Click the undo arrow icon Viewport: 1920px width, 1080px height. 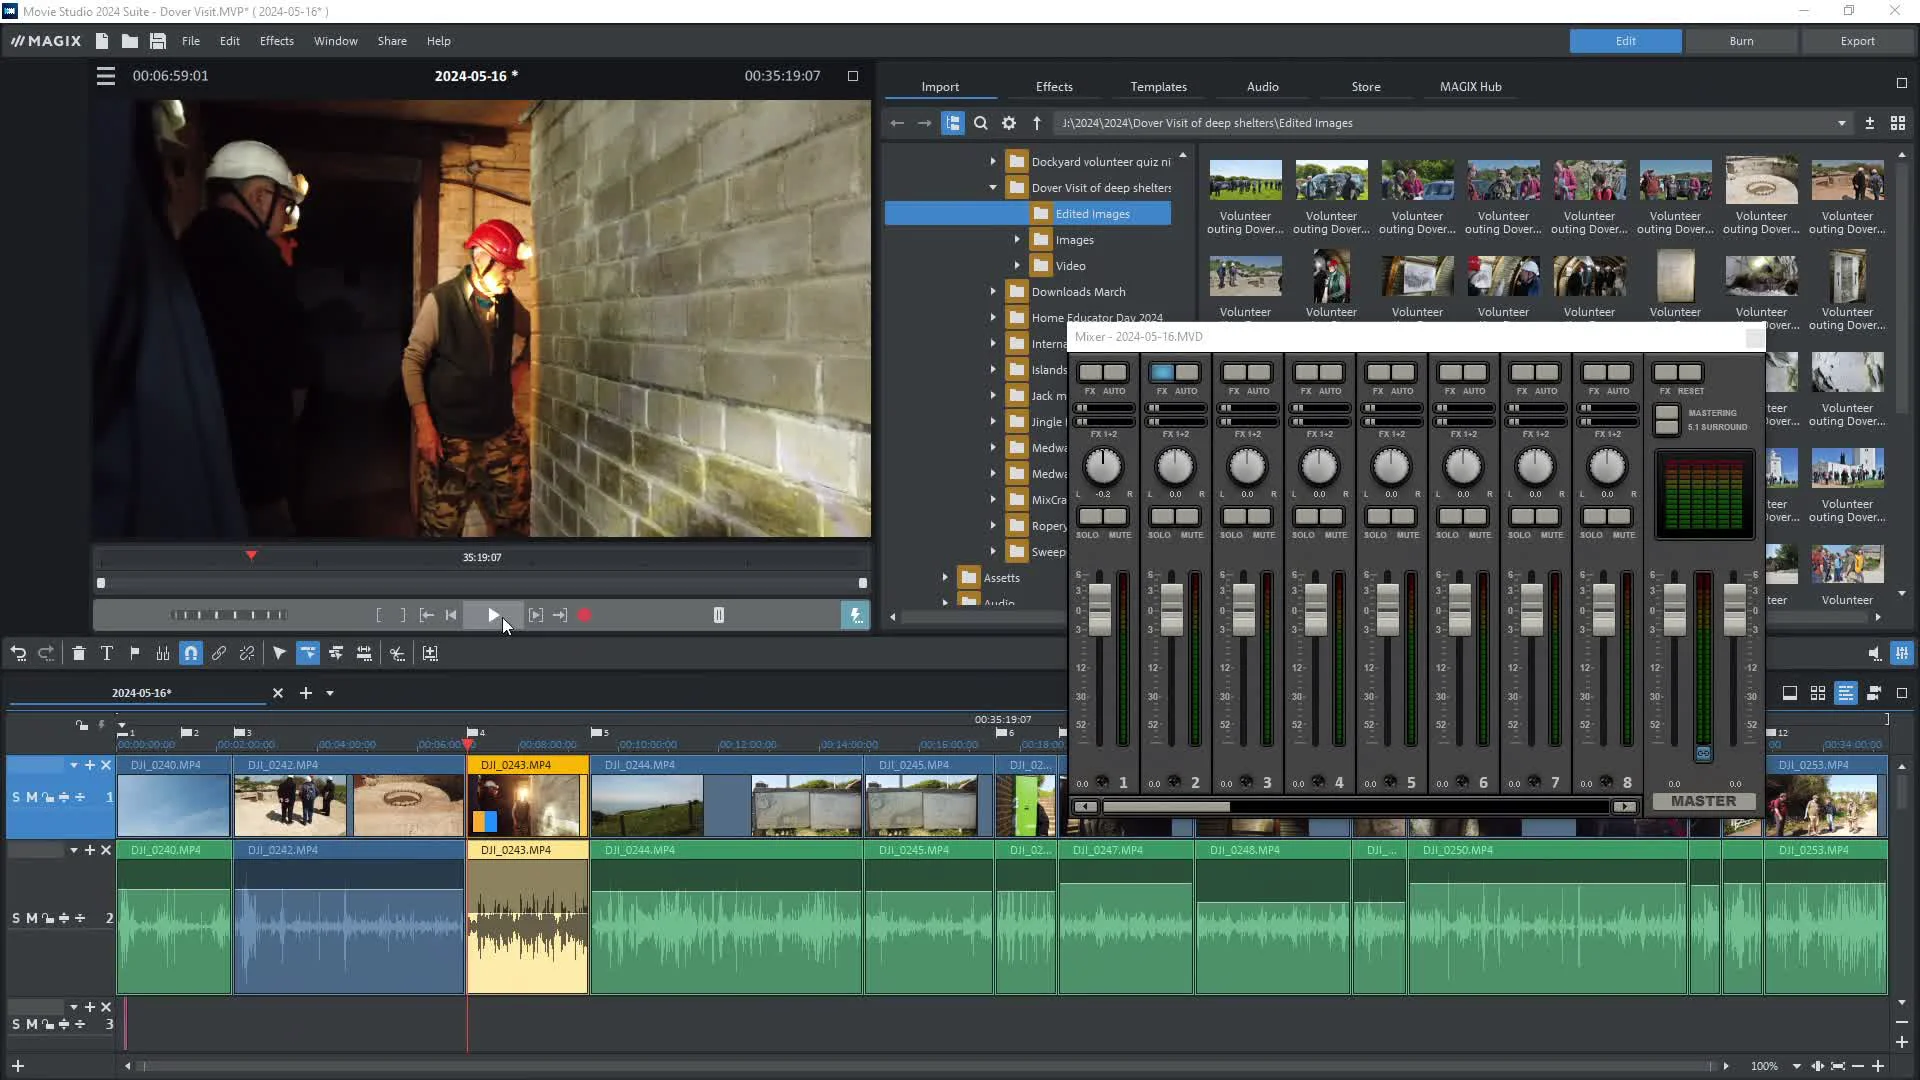pos(19,653)
